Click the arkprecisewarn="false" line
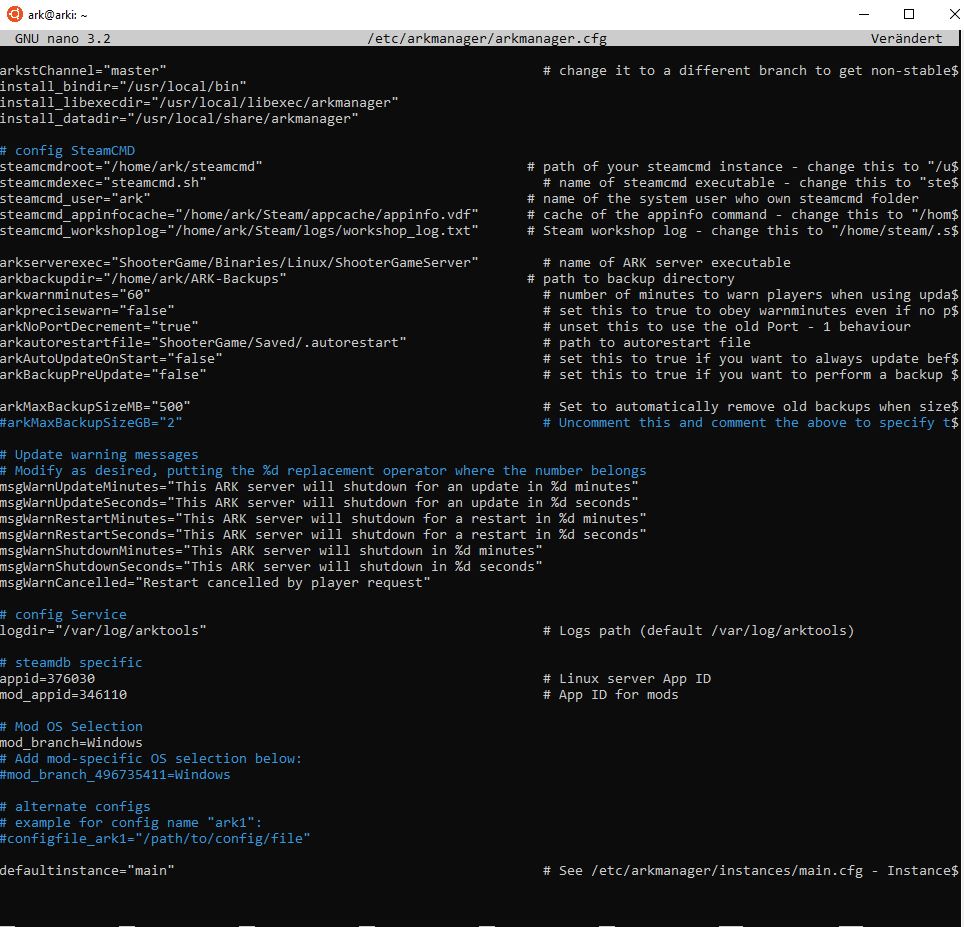The image size is (964, 927). coord(87,310)
